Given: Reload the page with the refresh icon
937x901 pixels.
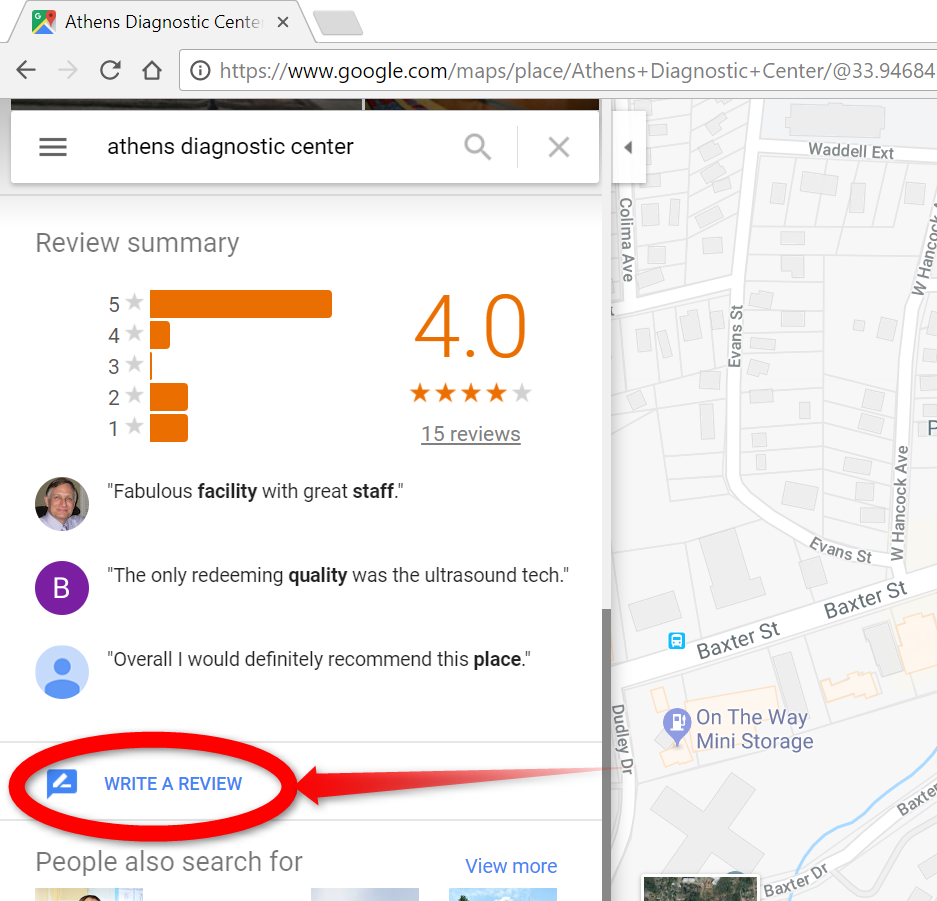Looking at the screenshot, I should [111, 71].
